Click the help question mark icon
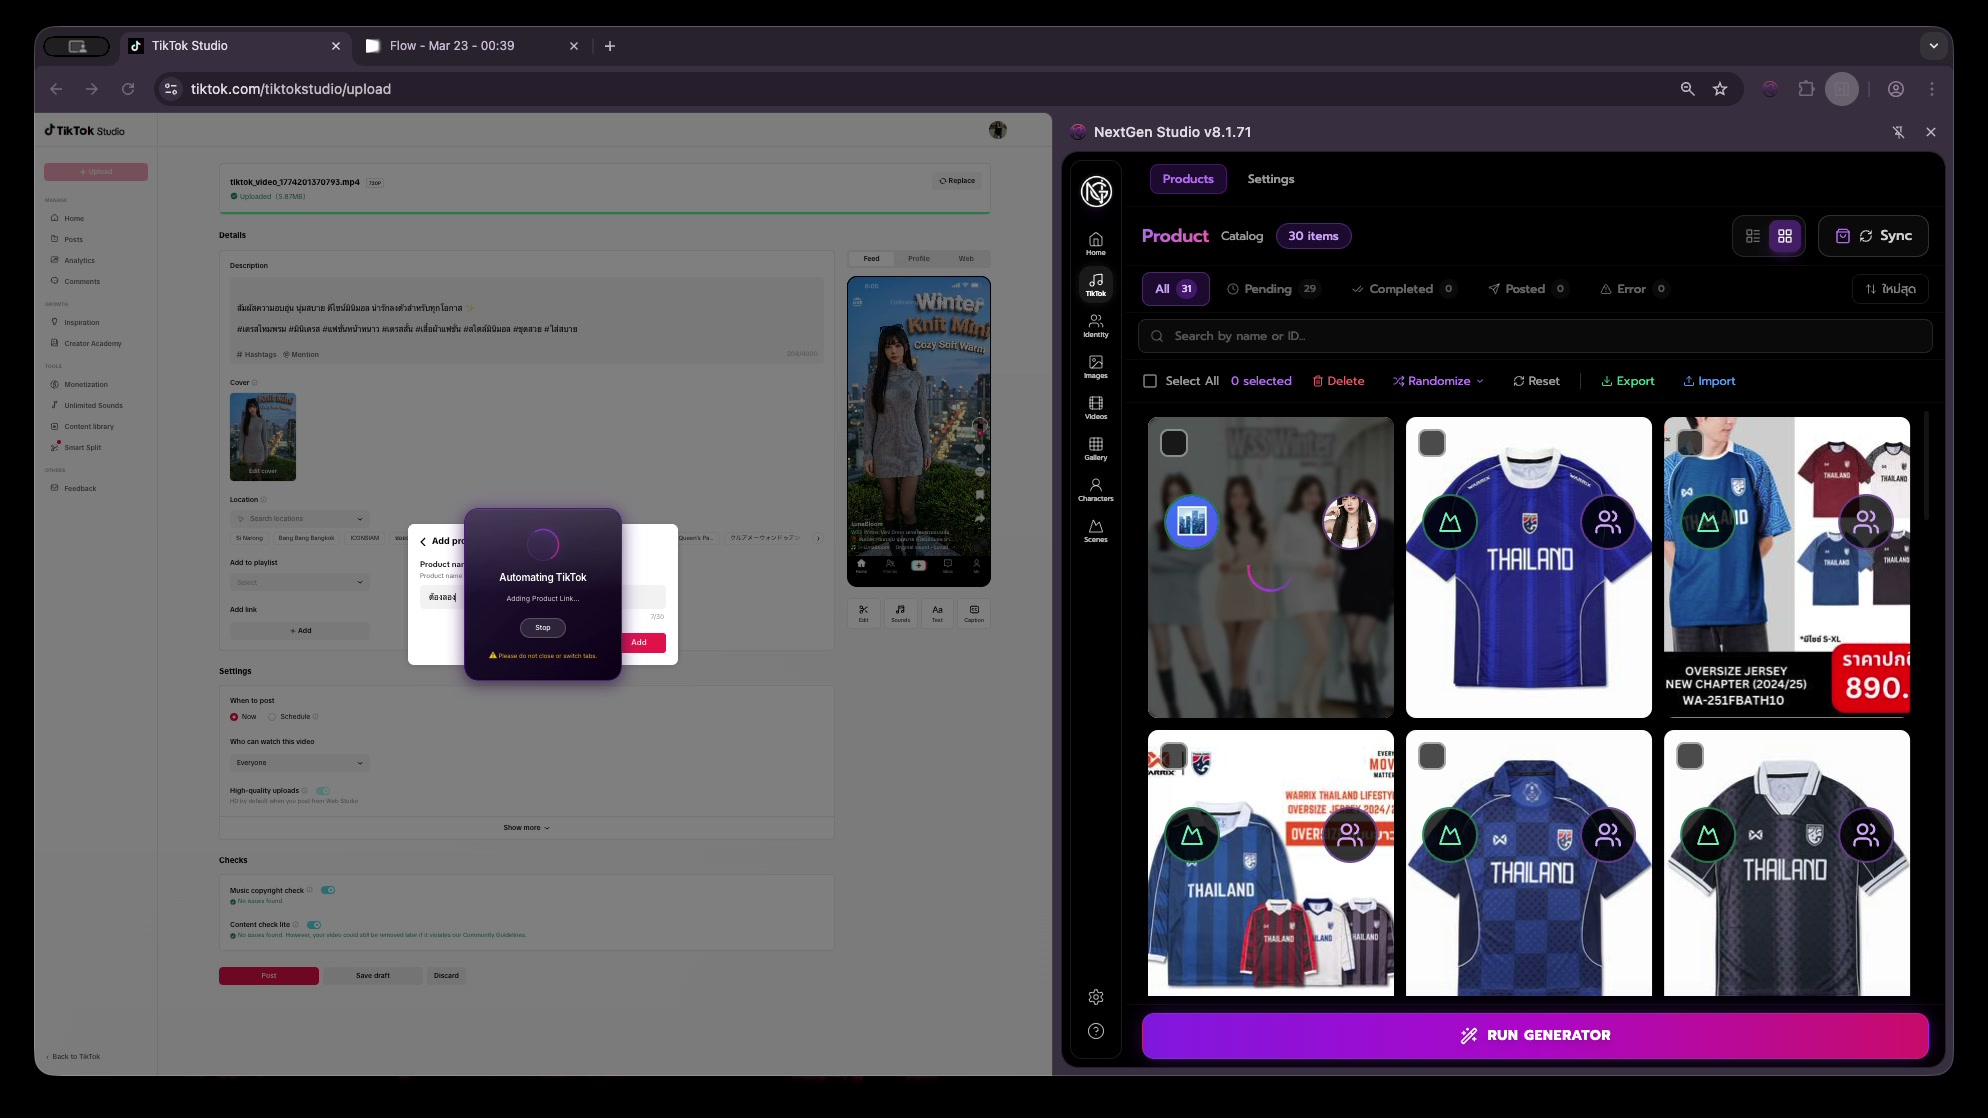1988x1118 pixels. click(1096, 1031)
